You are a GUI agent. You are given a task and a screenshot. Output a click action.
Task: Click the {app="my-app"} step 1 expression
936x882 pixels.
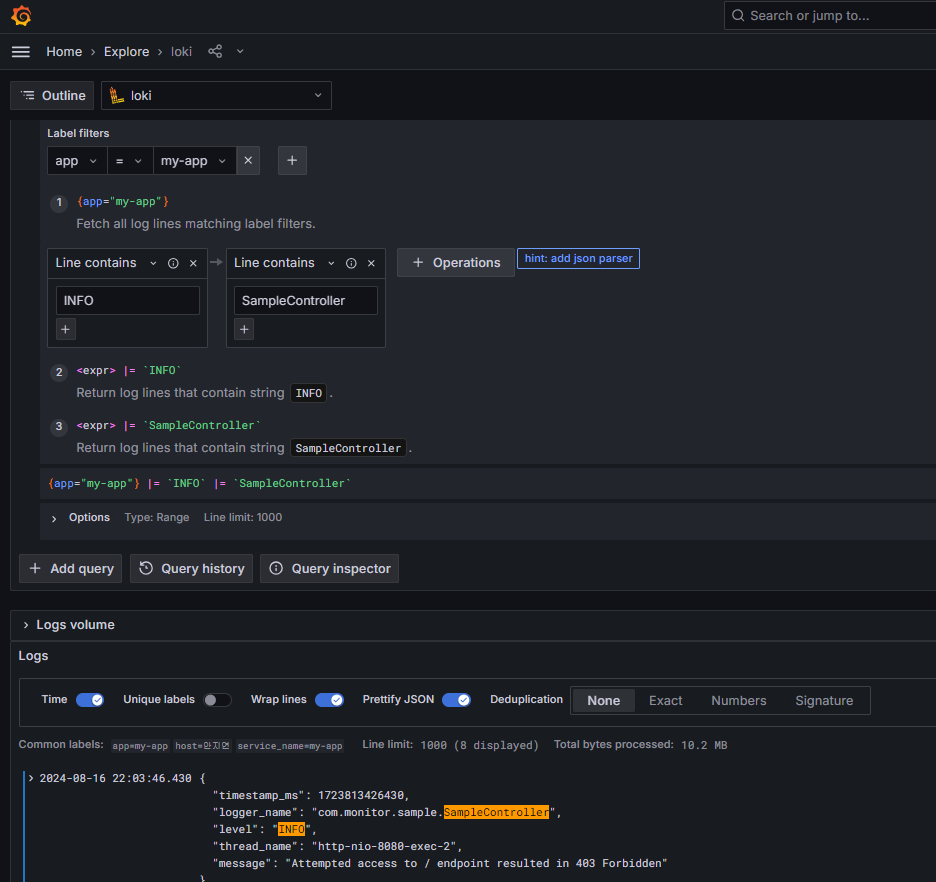point(123,202)
